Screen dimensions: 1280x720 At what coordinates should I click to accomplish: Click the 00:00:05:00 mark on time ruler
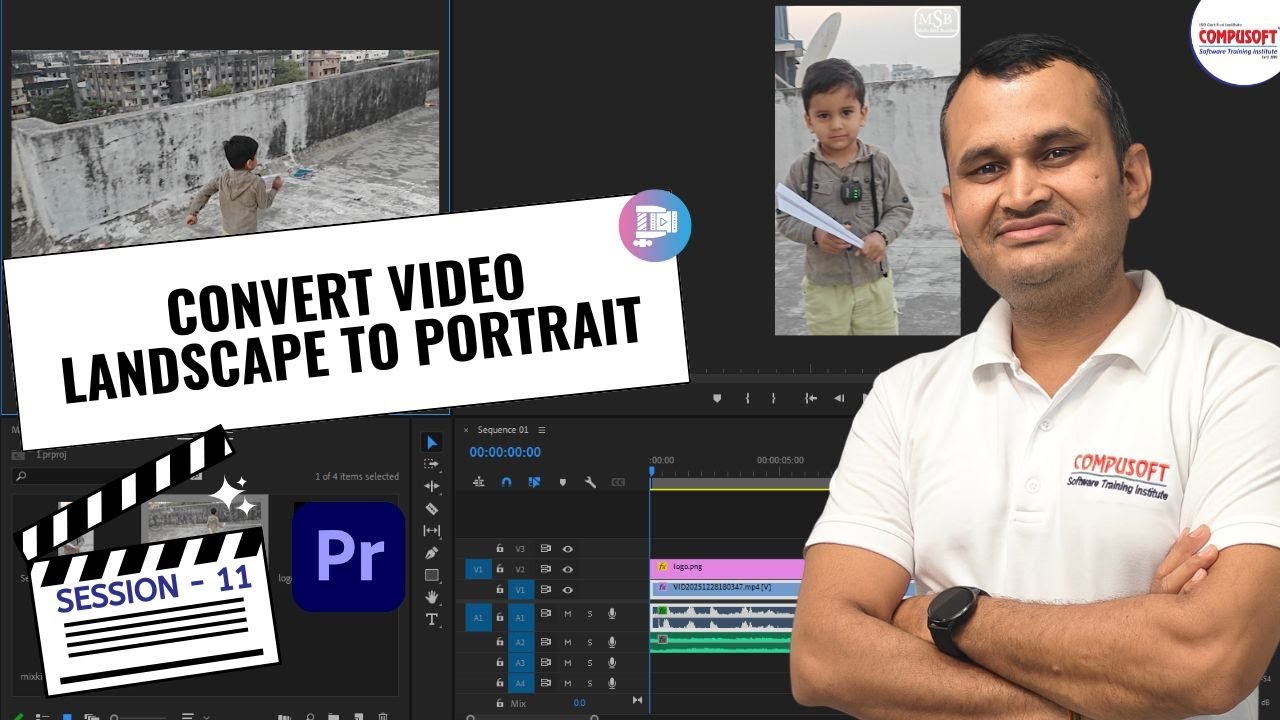click(780, 461)
